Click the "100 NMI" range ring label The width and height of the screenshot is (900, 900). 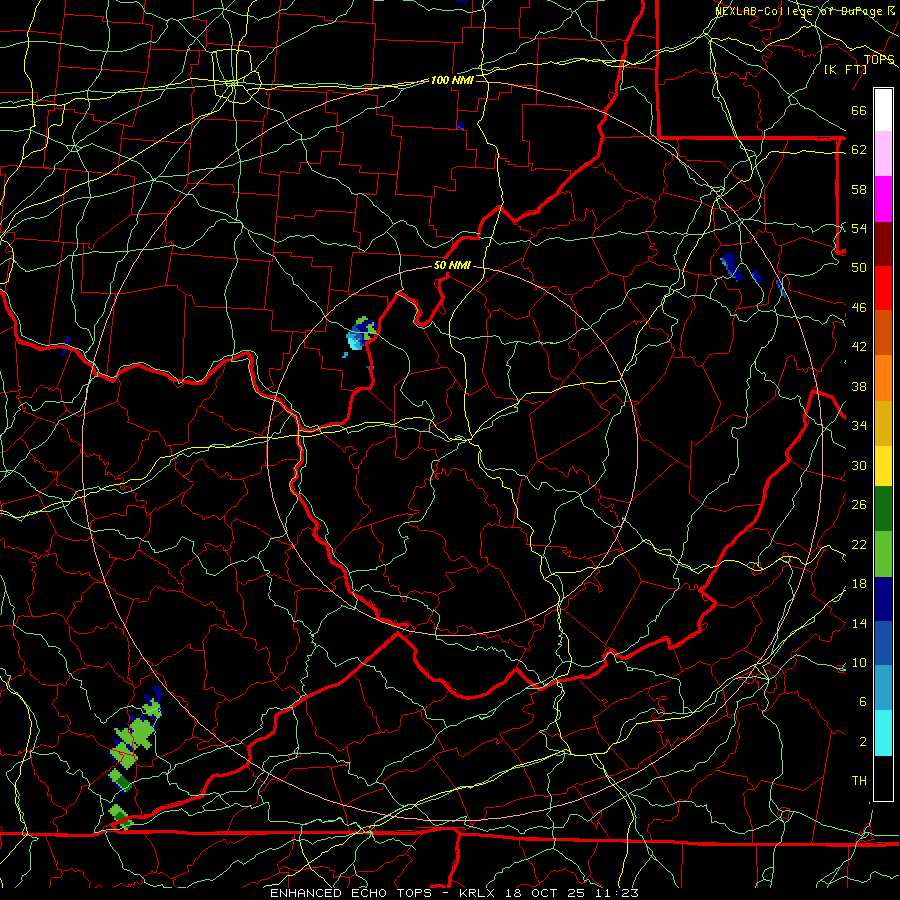click(452, 80)
